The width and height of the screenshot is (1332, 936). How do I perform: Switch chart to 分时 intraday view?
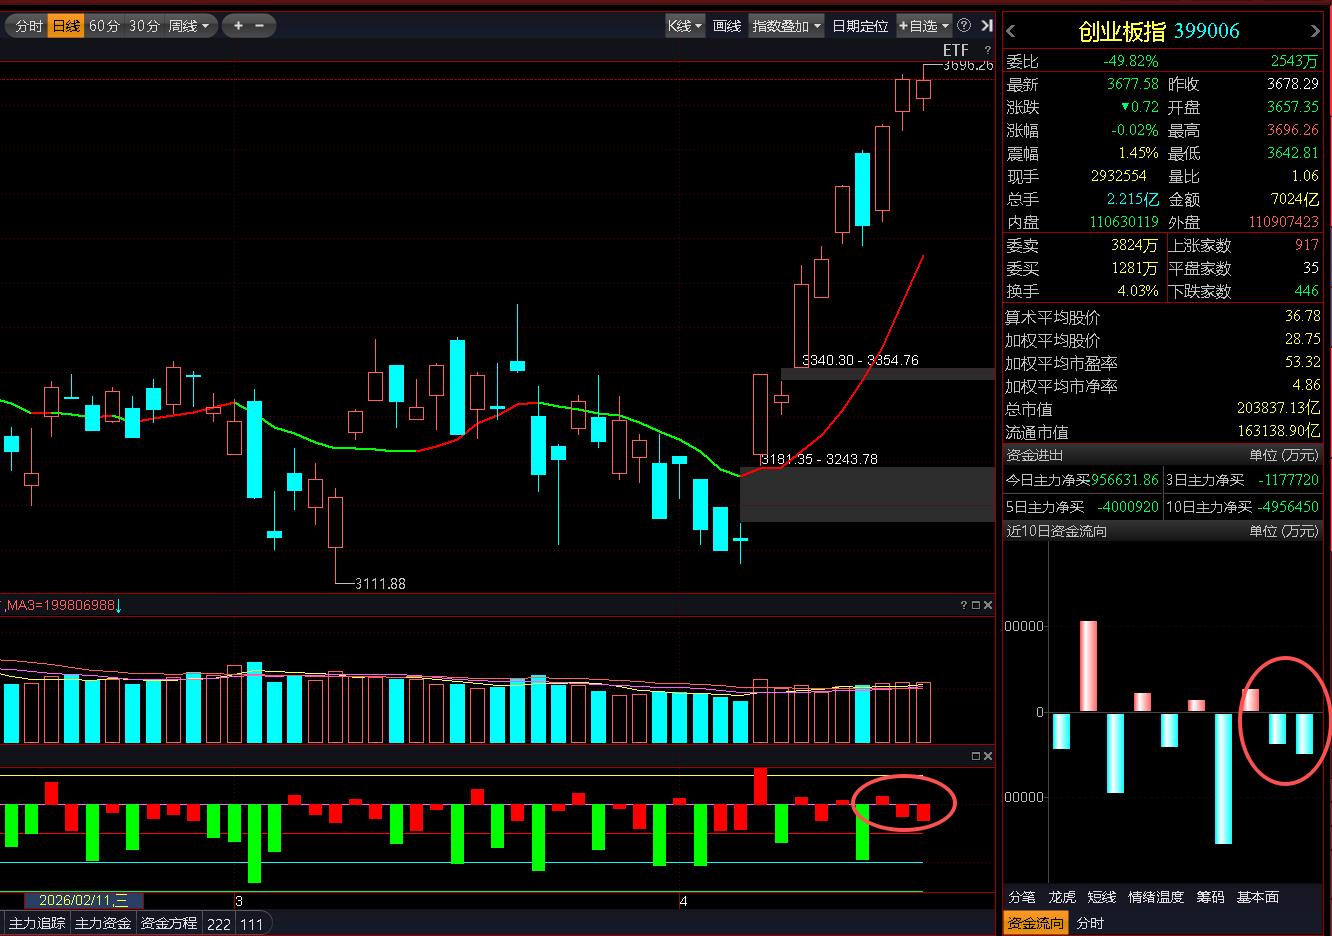[x=29, y=26]
